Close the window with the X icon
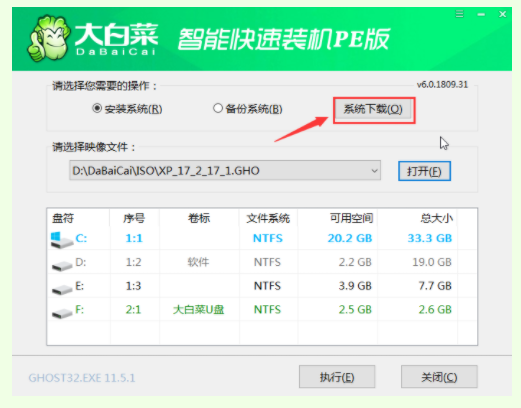 point(503,14)
